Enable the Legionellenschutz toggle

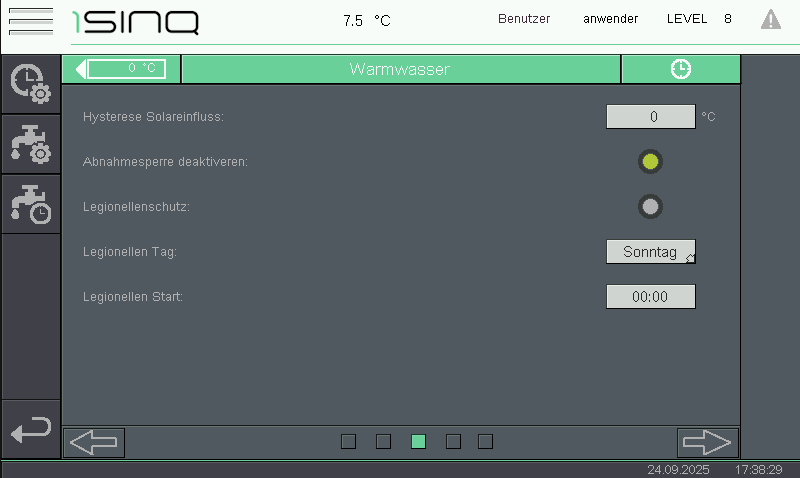[x=650, y=207]
